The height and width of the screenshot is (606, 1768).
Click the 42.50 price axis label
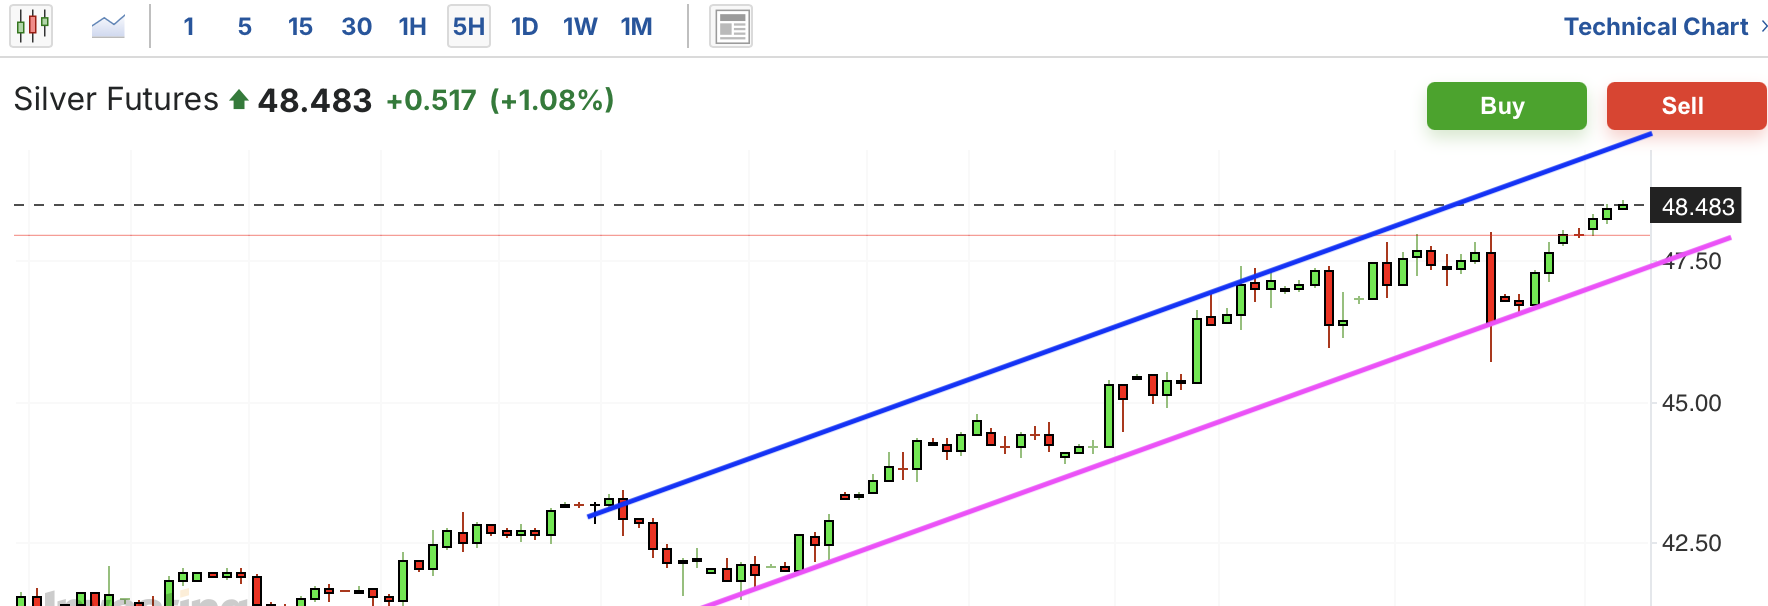[x=1691, y=543]
